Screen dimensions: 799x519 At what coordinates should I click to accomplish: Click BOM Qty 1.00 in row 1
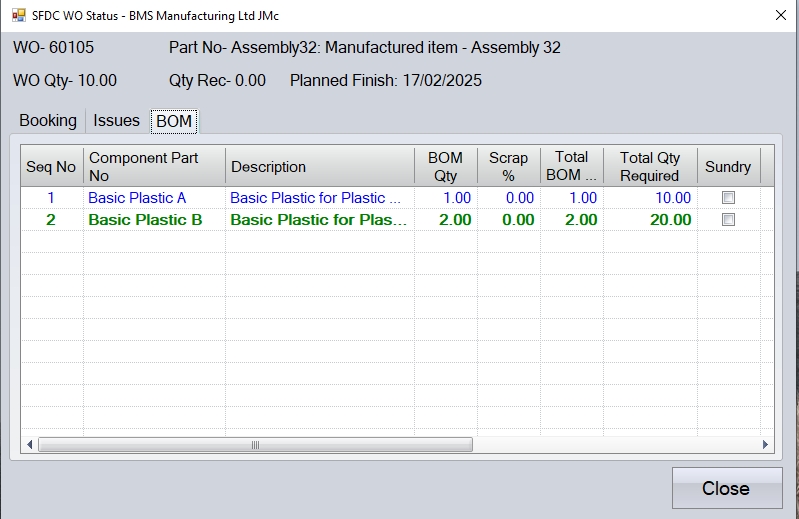446,198
